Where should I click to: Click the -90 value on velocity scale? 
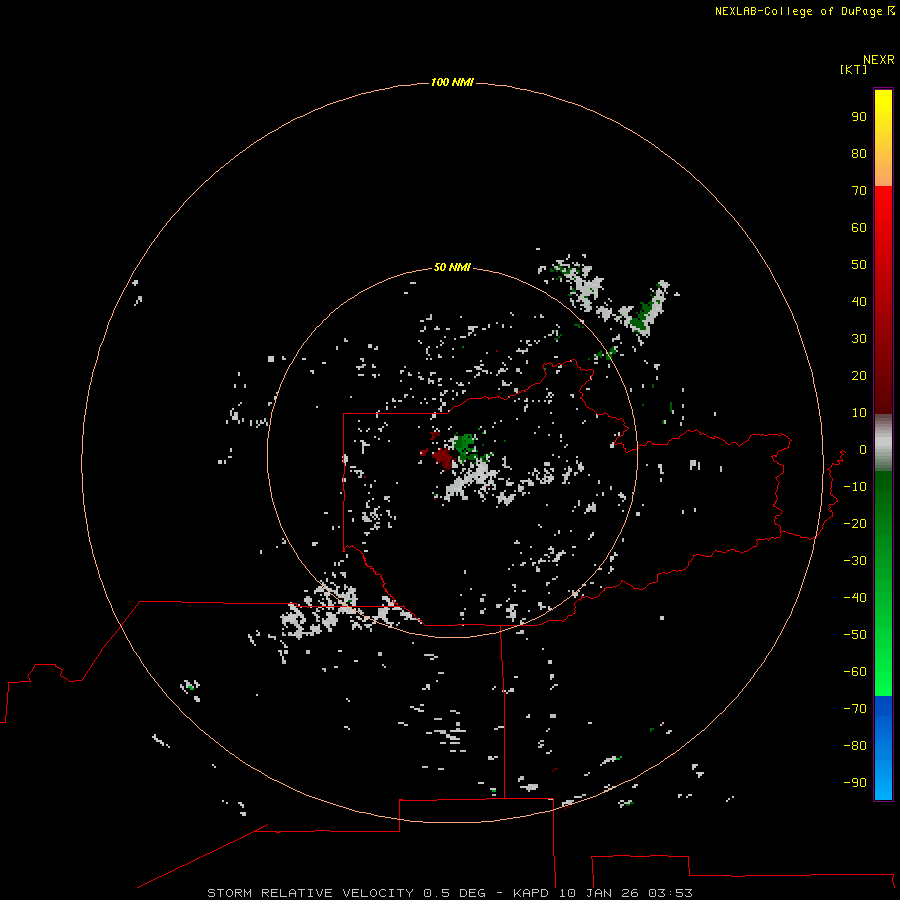(x=855, y=783)
